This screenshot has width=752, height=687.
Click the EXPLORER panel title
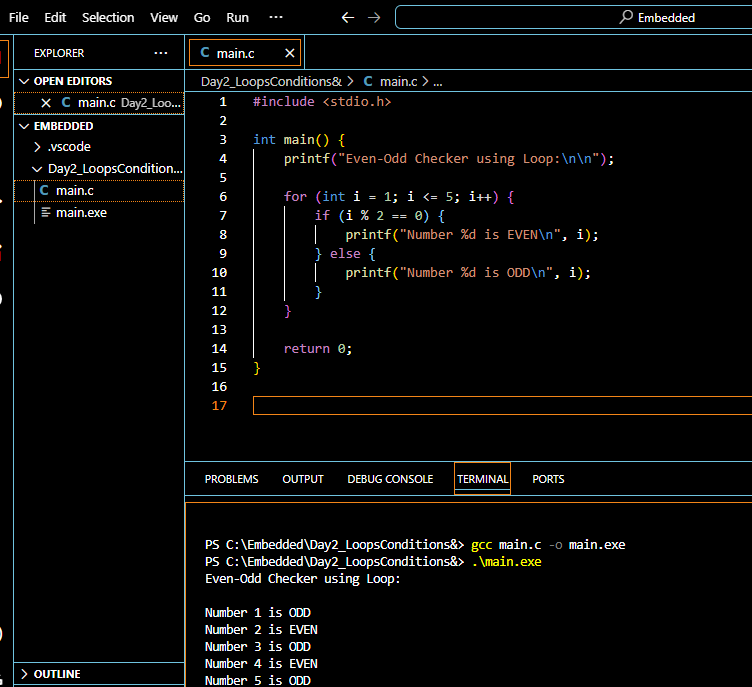click(59, 53)
